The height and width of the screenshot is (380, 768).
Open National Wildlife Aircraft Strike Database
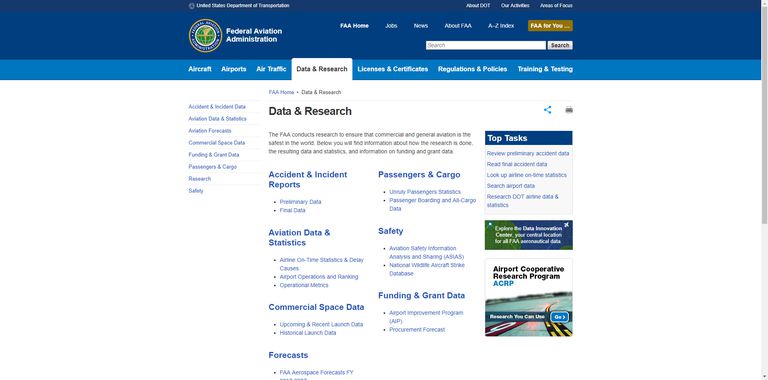tap(427, 269)
